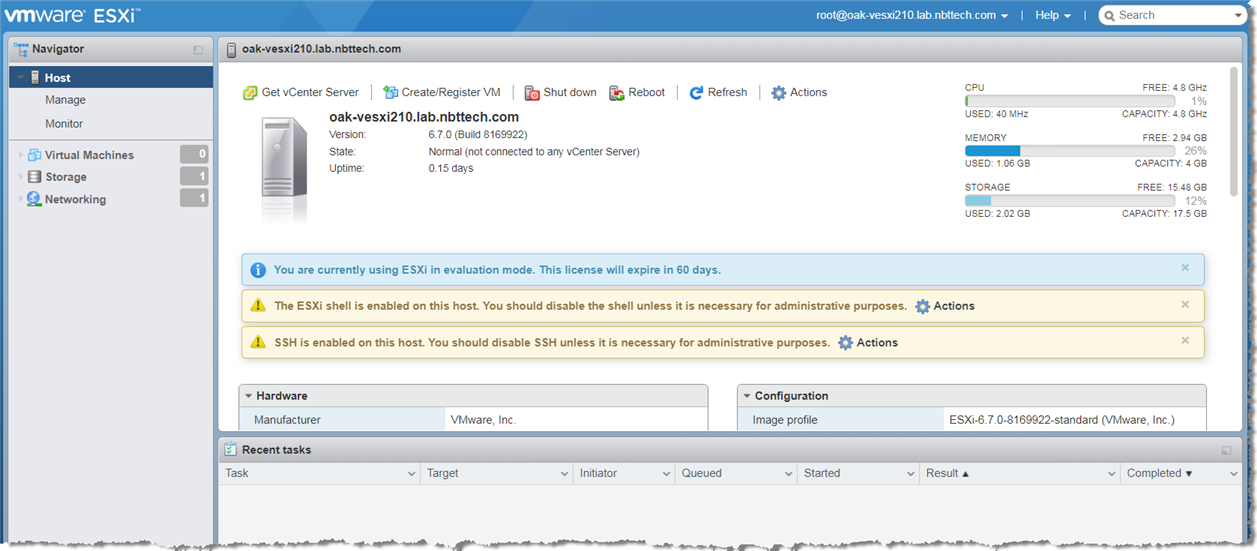Click the gear icon in ESXi shell warning
This screenshot has height=551, width=1257.
pyautogui.click(x=922, y=306)
